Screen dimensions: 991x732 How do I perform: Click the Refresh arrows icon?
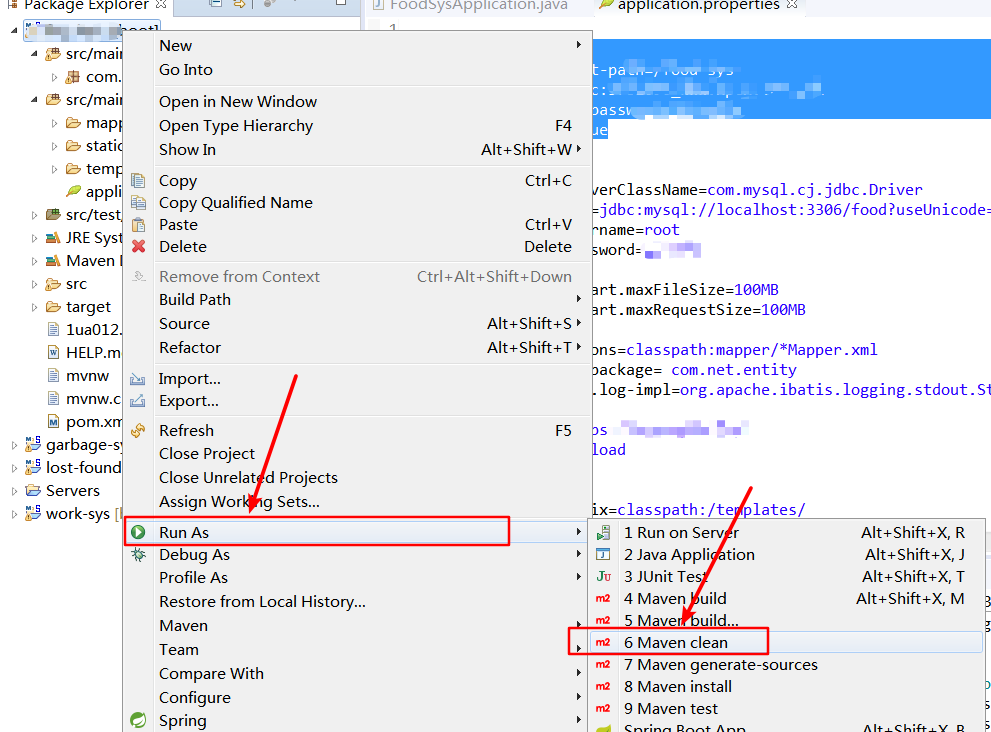(x=138, y=430)
